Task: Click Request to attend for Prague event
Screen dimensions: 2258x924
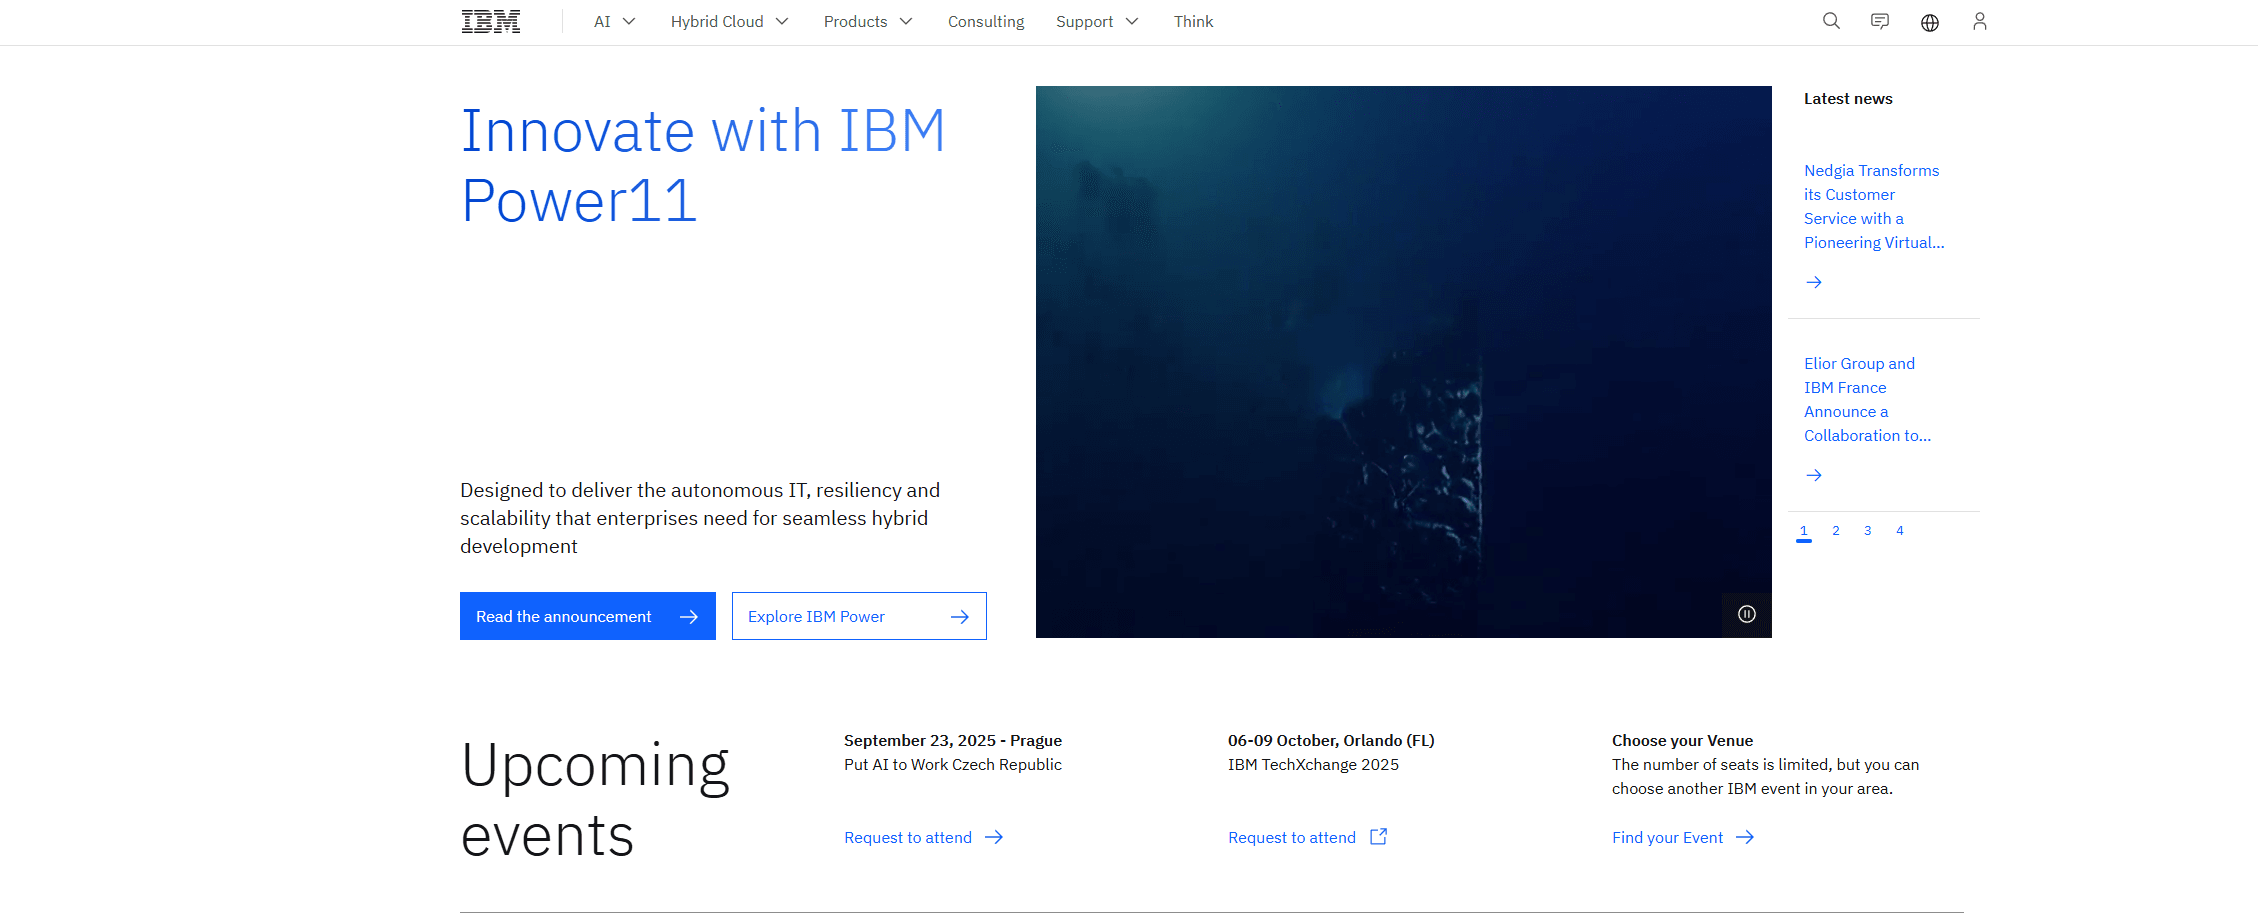Action: point(908,838)
